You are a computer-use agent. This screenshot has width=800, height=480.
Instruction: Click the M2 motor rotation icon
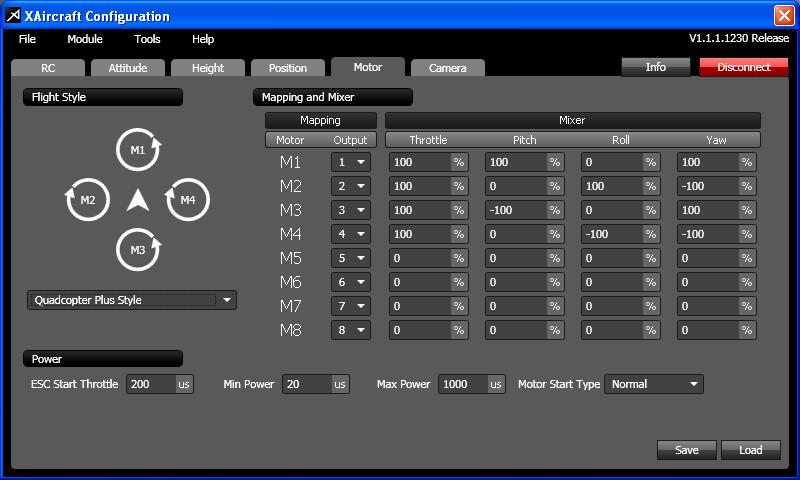[x=87, y=199]
